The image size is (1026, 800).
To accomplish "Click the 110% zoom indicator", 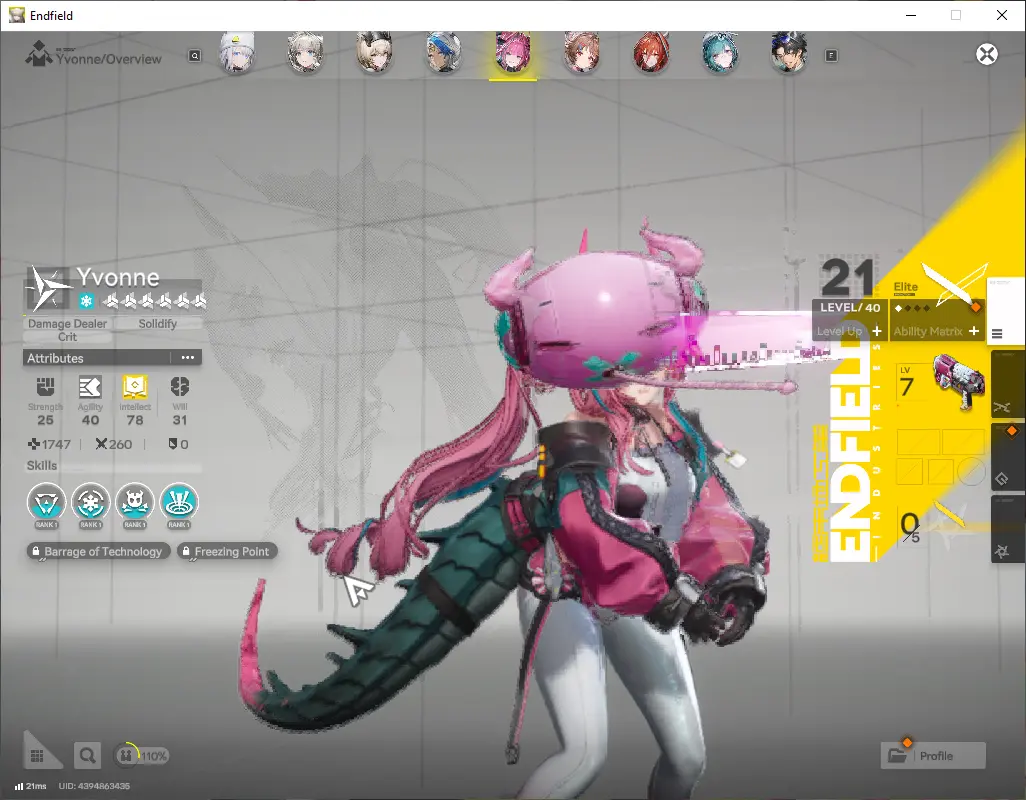I will click(142, 756).
